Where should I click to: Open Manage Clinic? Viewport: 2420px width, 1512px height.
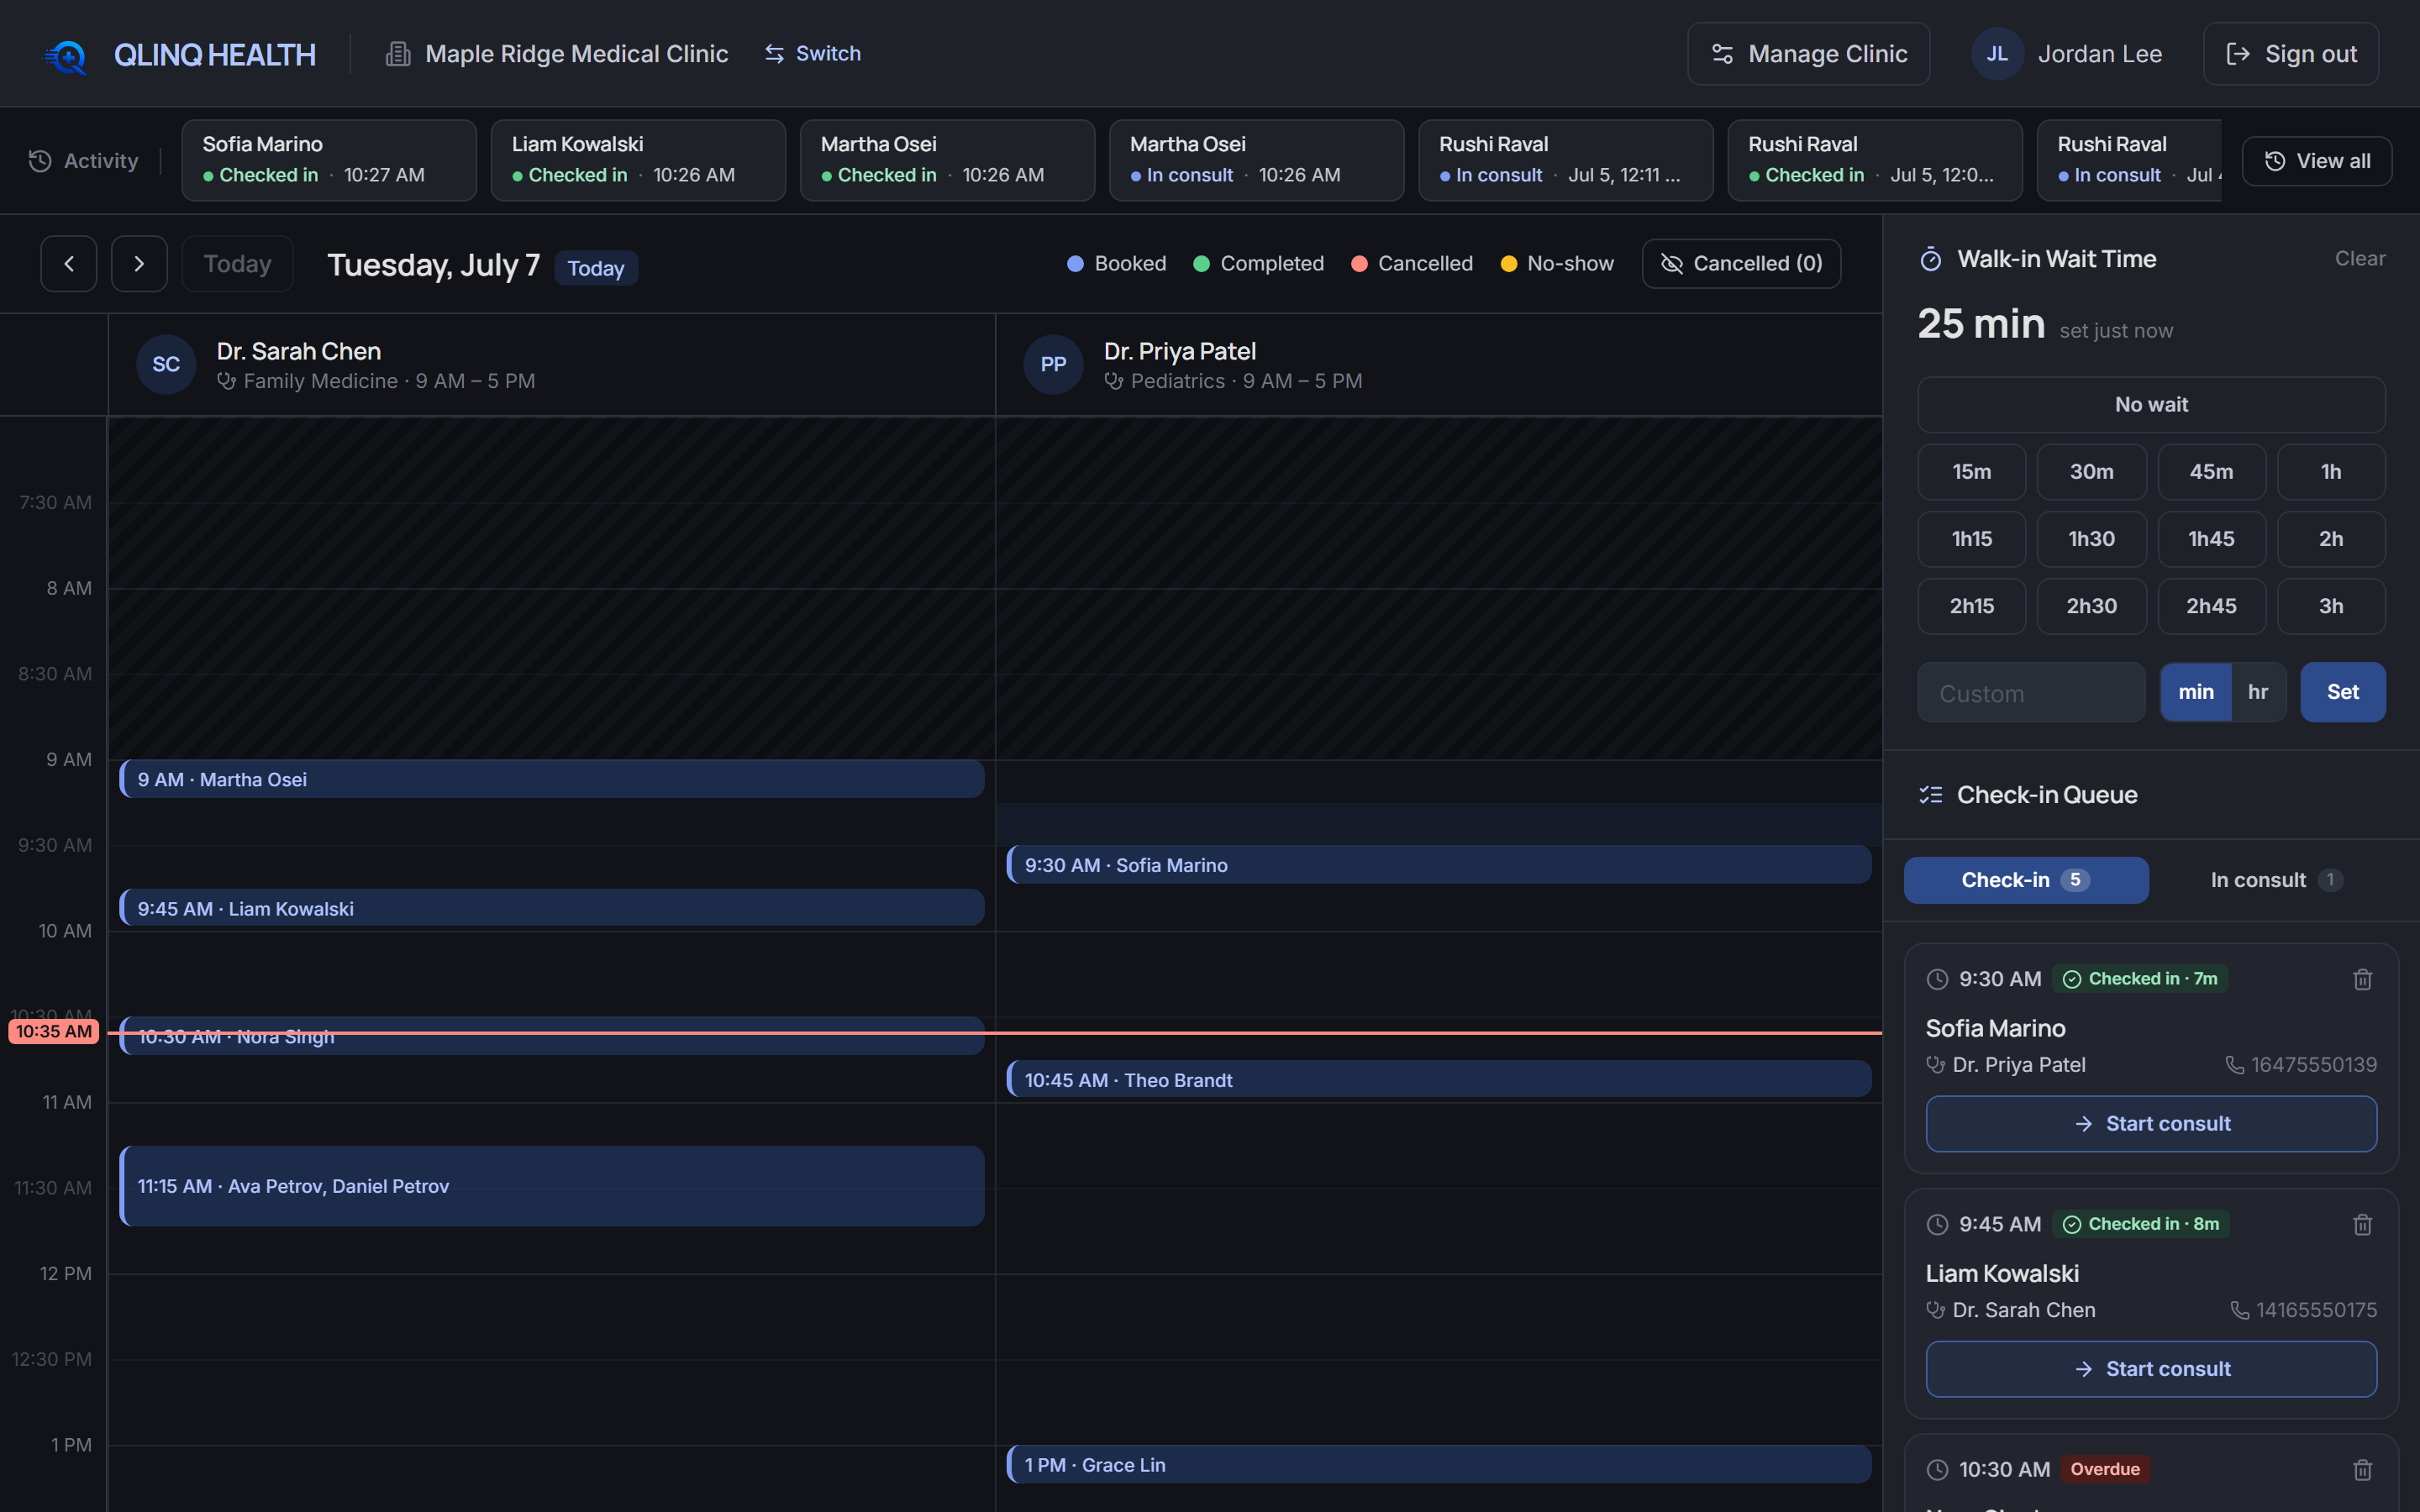pos(1808,54)
